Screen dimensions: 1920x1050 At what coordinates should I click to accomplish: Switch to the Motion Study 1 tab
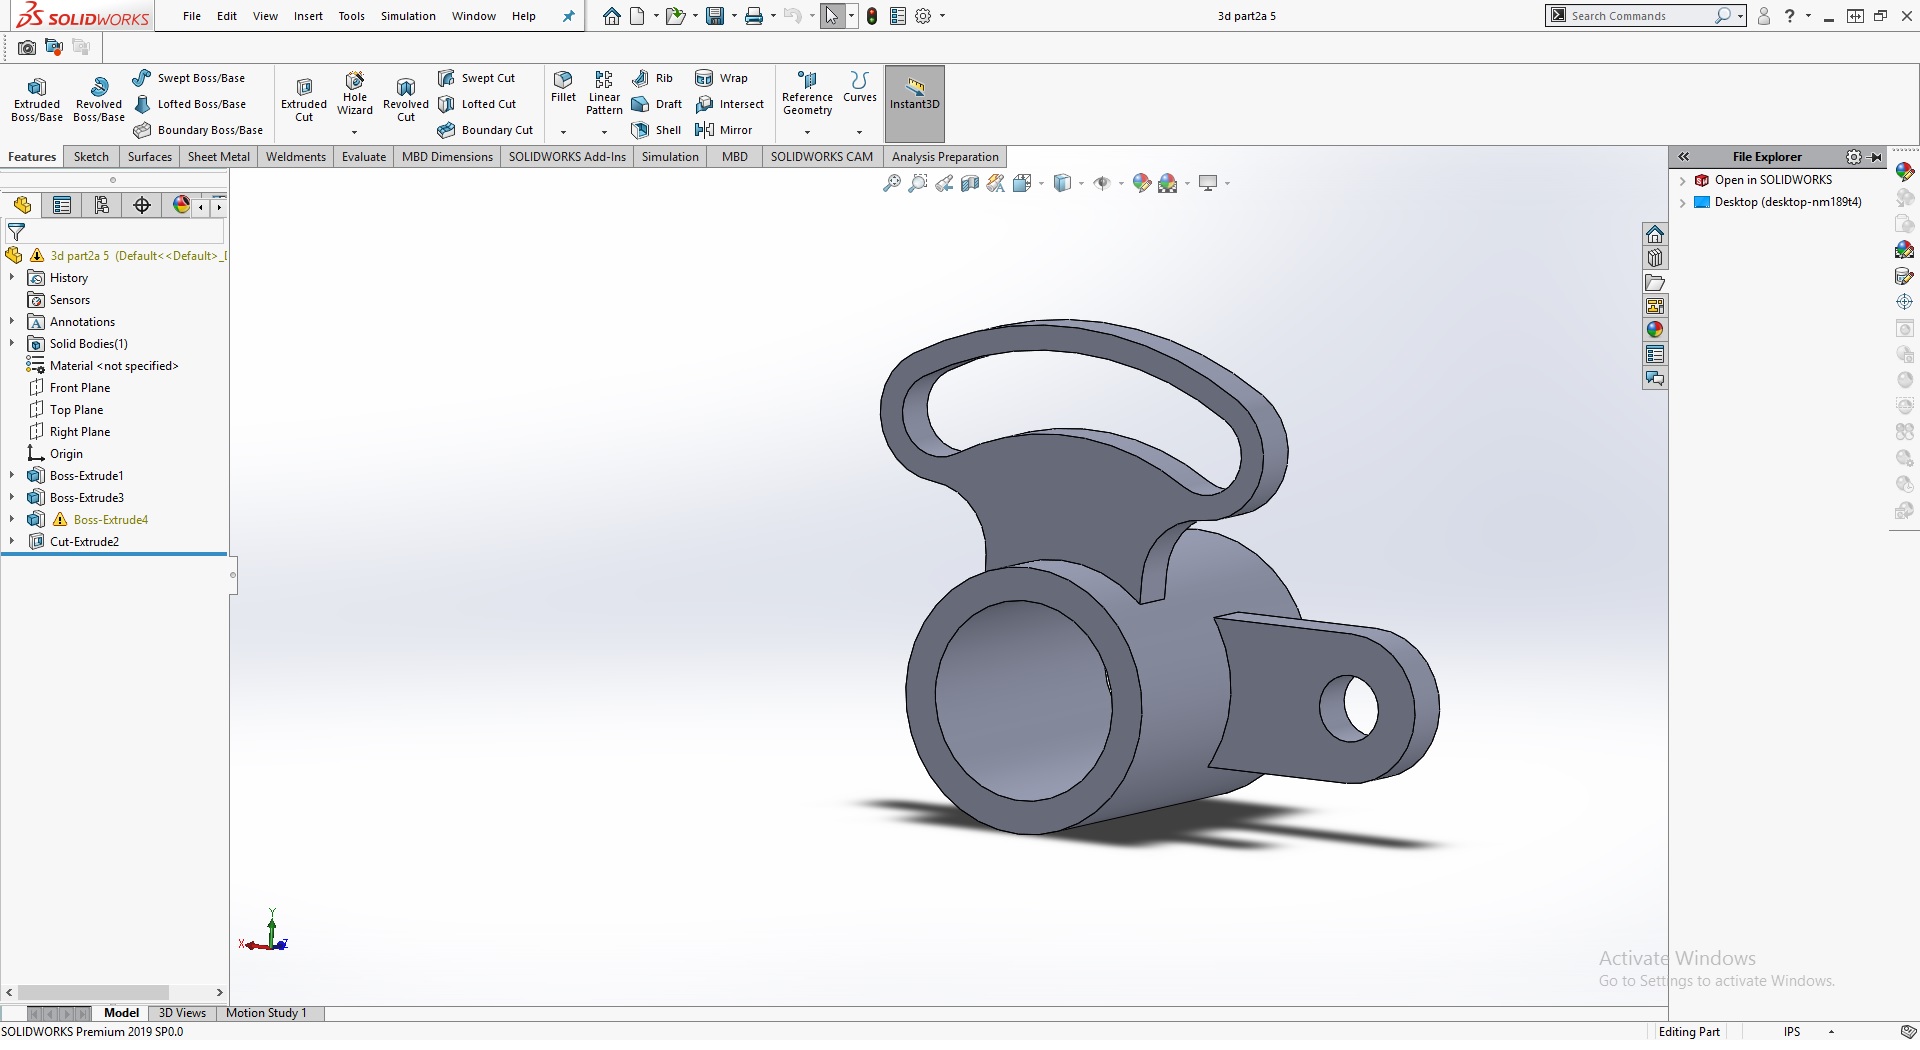pyautogui.click(x=266, y=1013)
